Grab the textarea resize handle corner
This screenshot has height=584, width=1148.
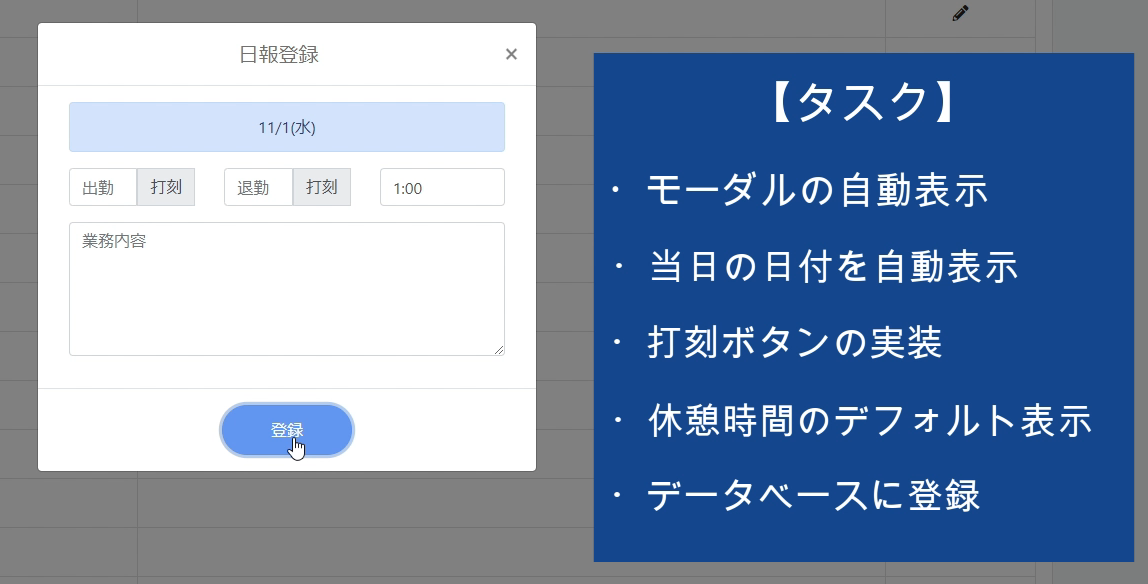(499, 350)
